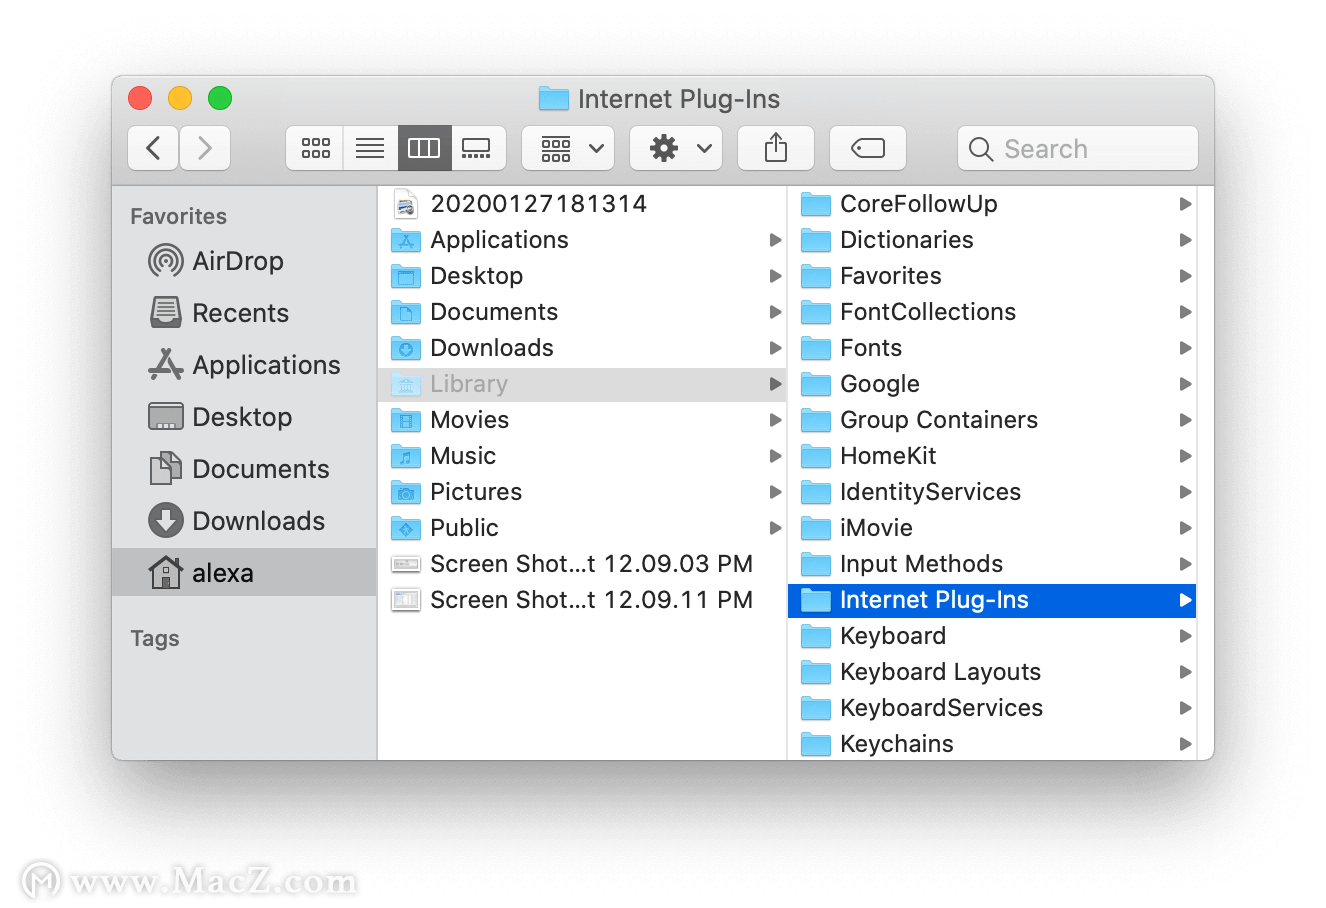Open the Keyboard folder
The width and height of the screenshot is (1326, 908).
coord(992,636)
